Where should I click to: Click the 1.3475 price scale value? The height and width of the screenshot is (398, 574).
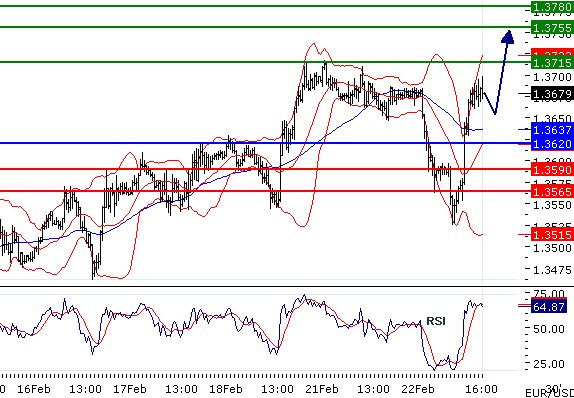[552, 270]
